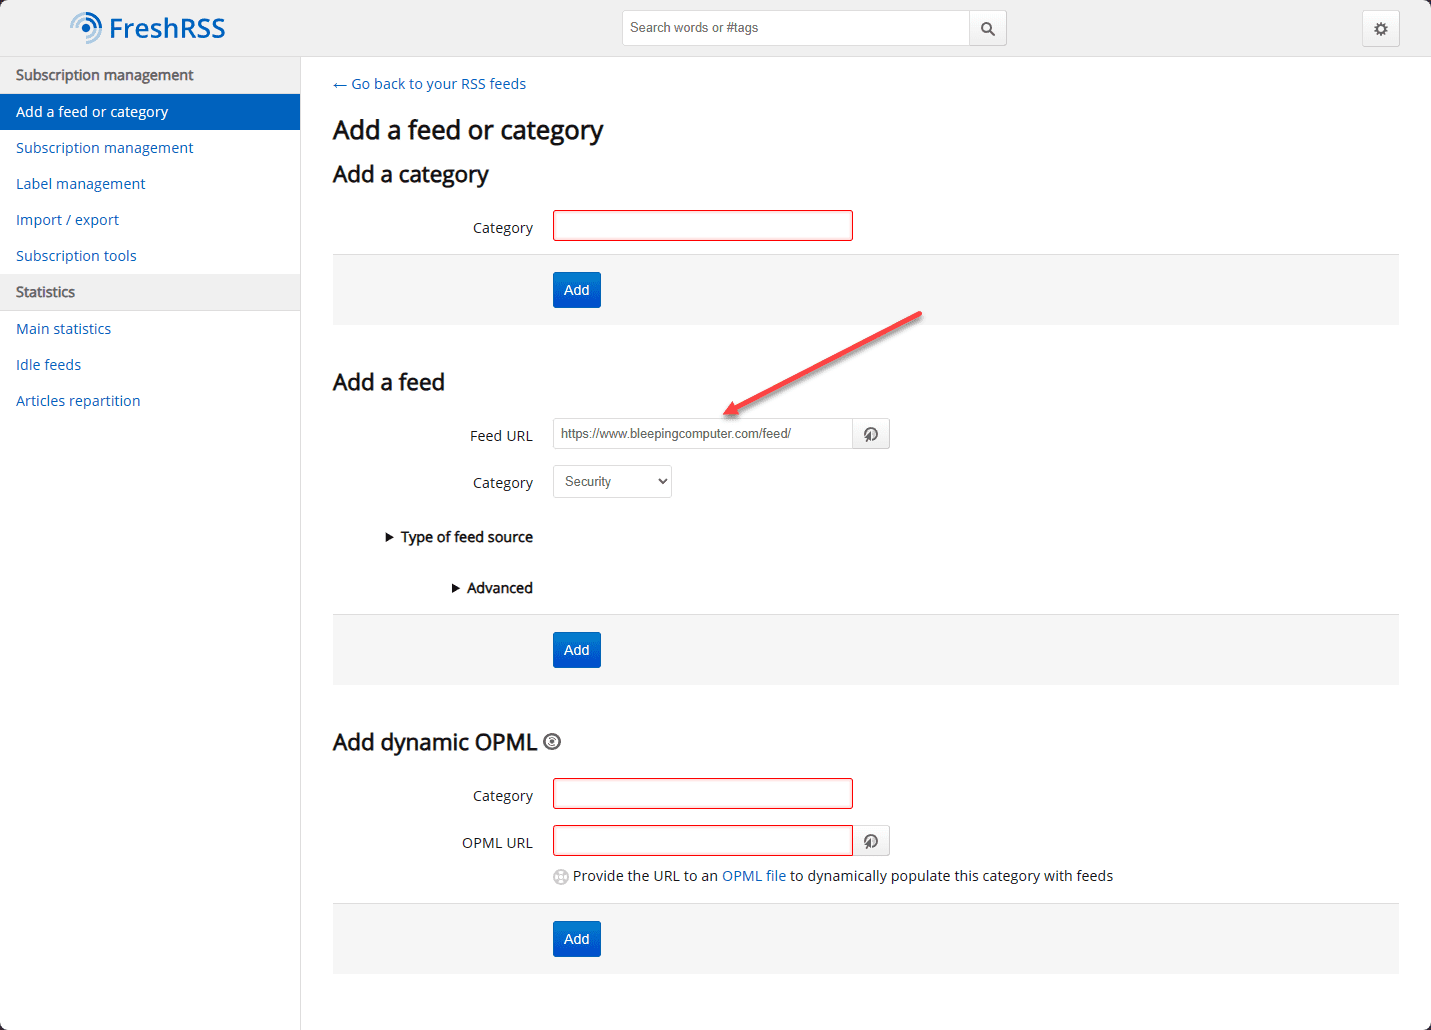Go back to your RSS feeds
This screenshot has height=1030, width=1431.
[430, 84]
